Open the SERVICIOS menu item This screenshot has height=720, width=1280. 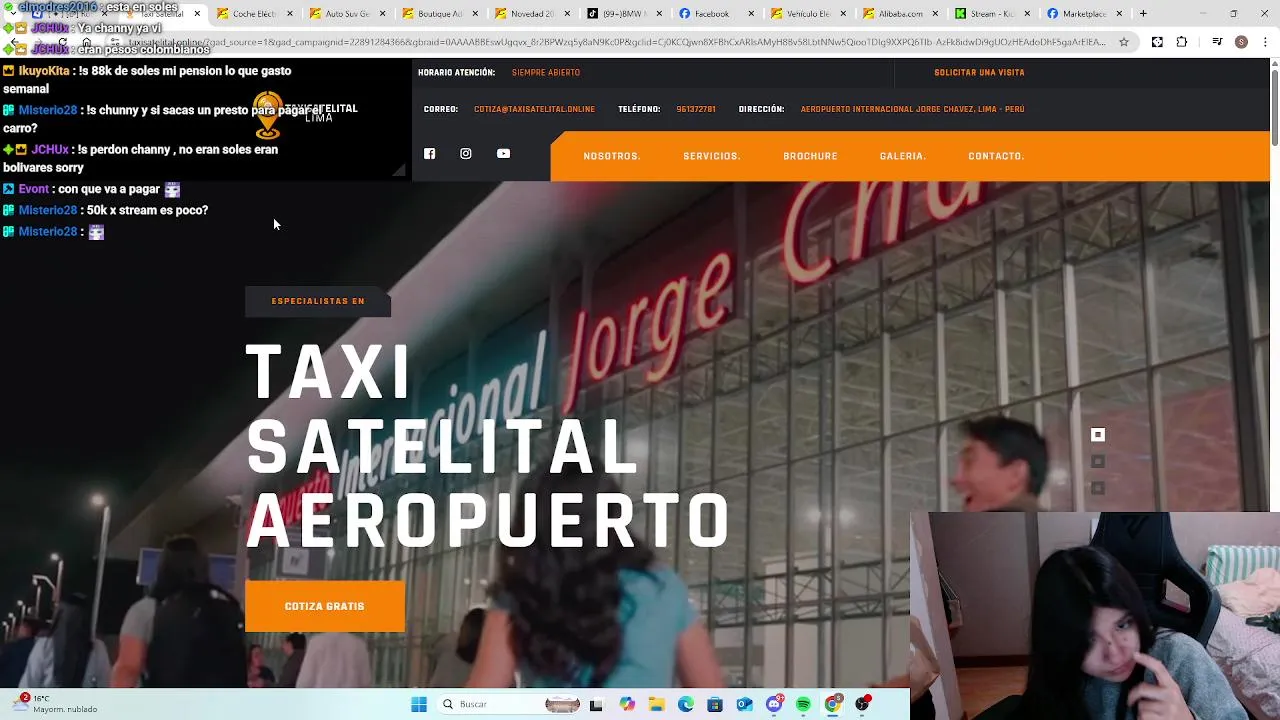click(712, 156)
